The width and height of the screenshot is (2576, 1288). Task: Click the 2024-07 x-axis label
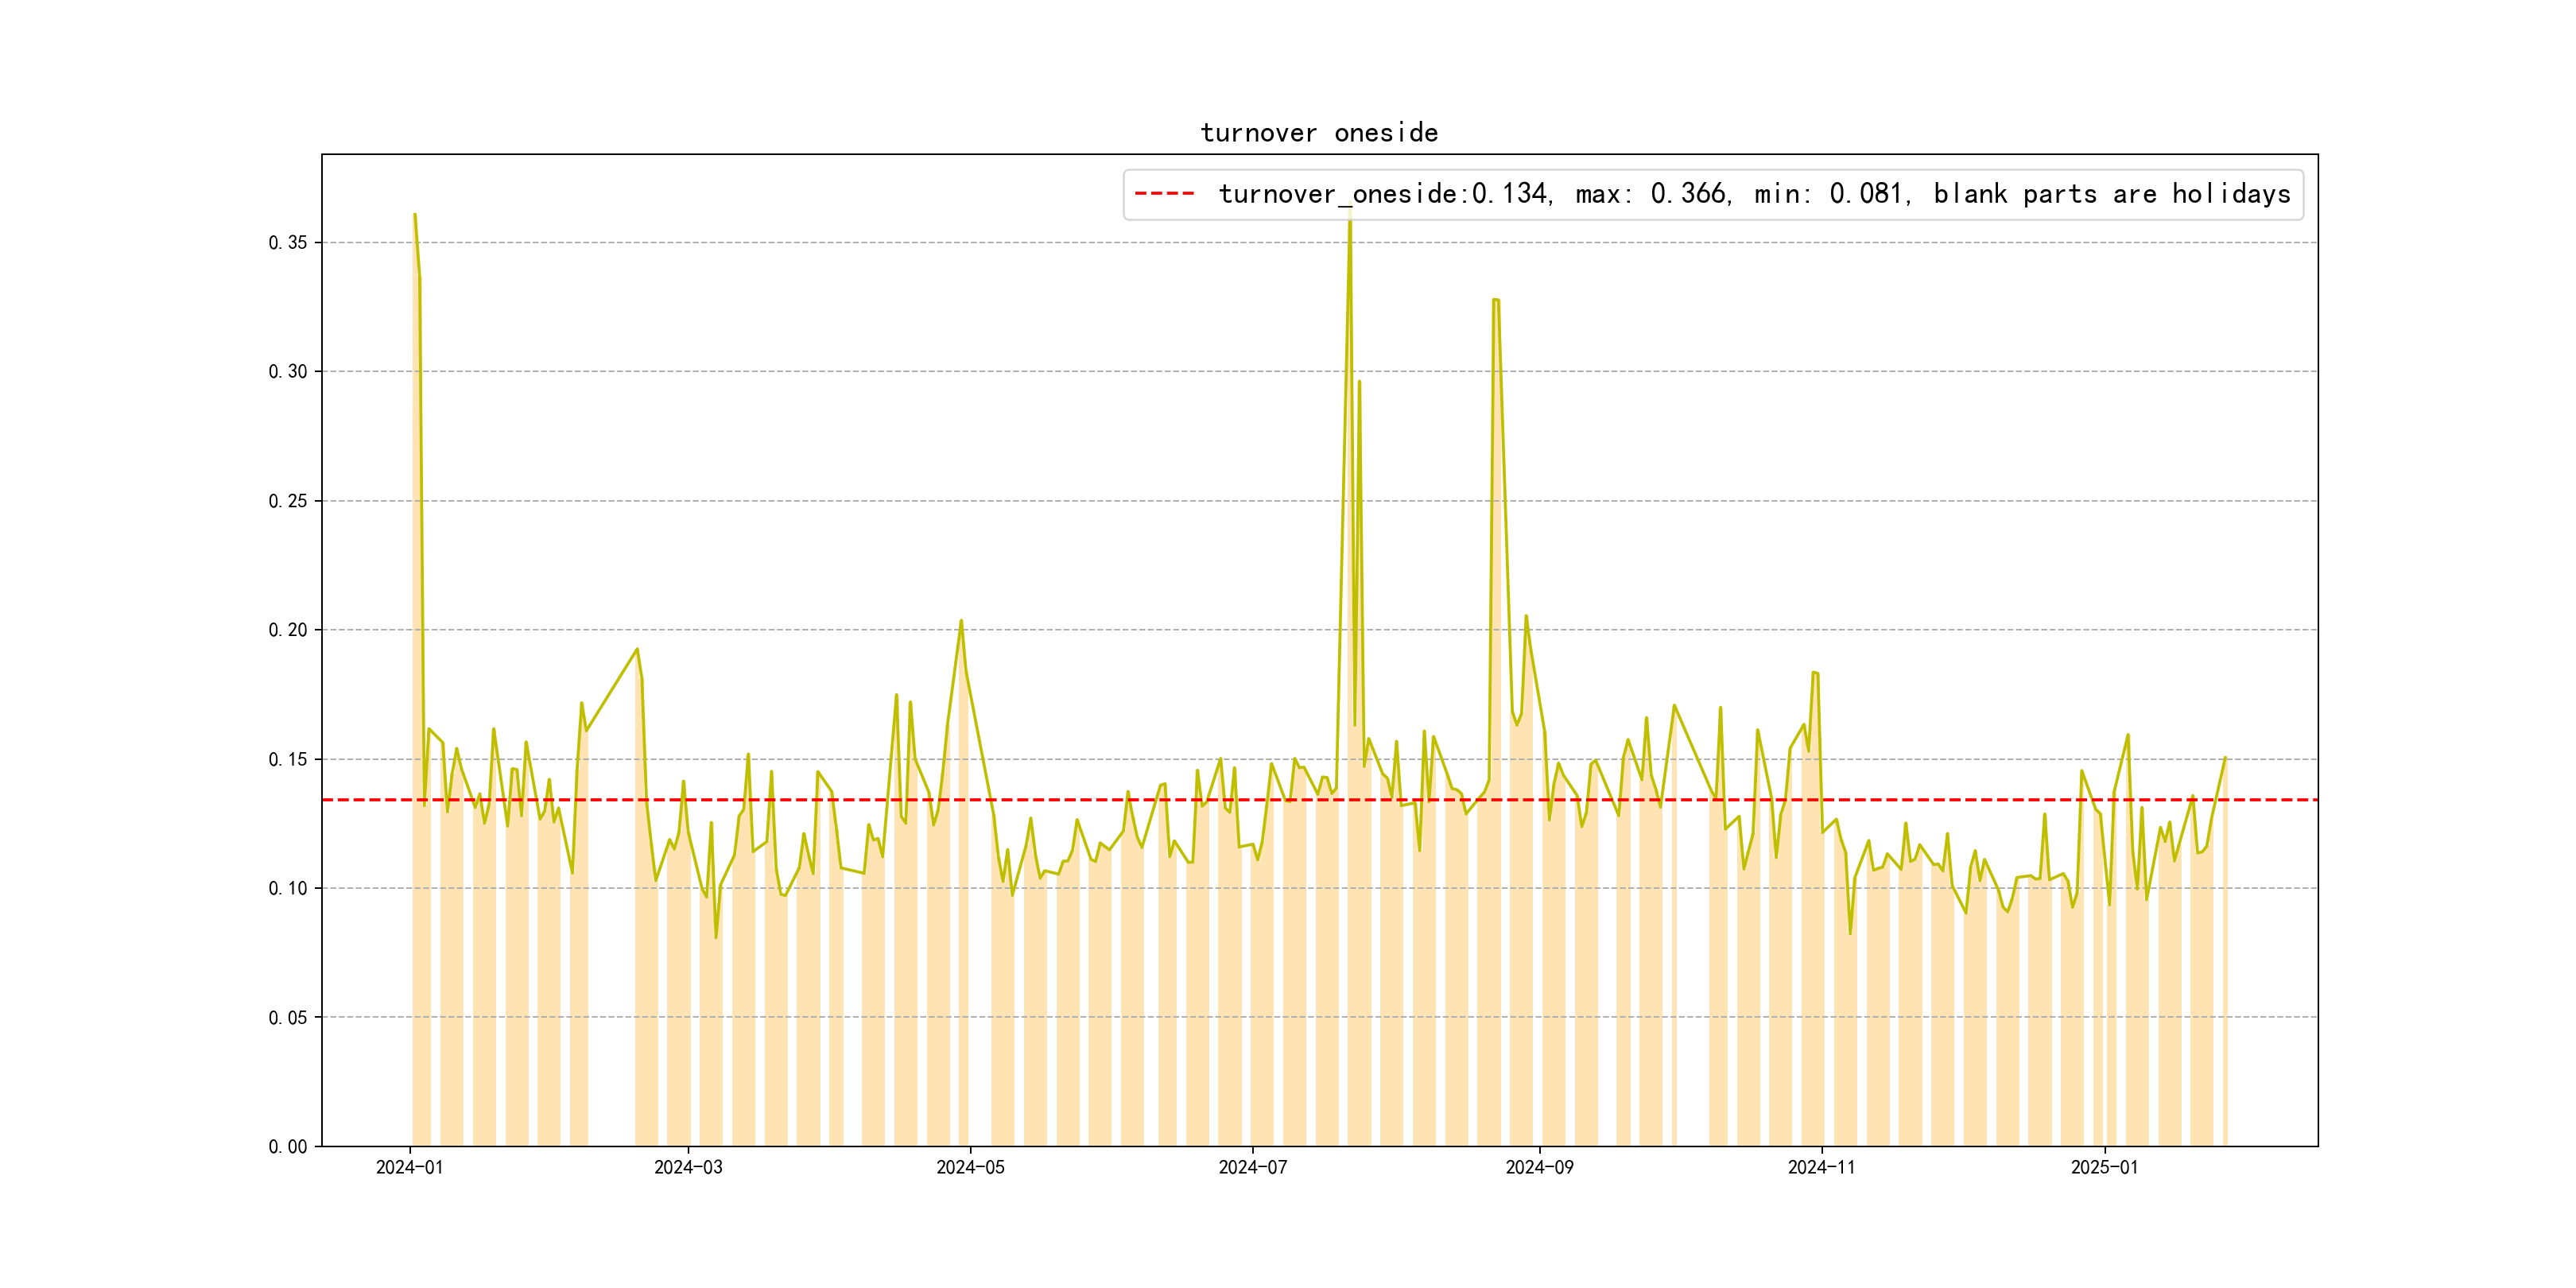(1252, 1167)
